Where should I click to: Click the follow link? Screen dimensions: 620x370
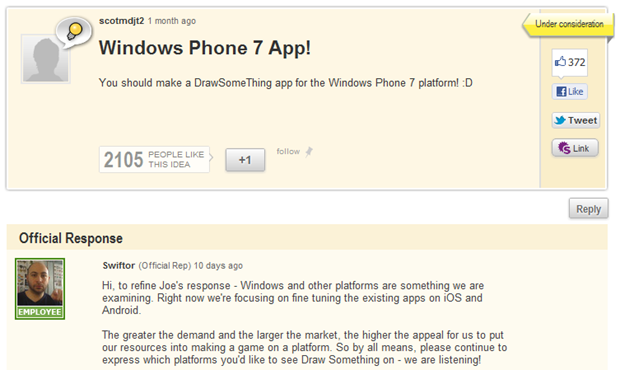pos(288,151)
